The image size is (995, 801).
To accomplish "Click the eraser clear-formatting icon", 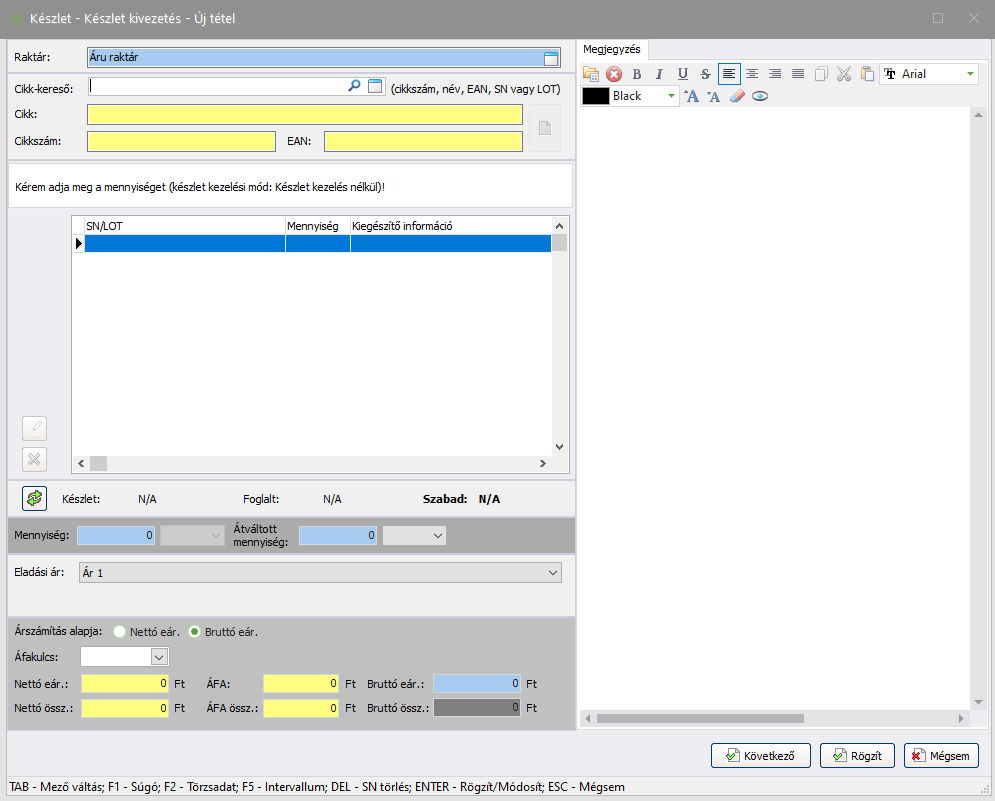I will pos(738,97).
